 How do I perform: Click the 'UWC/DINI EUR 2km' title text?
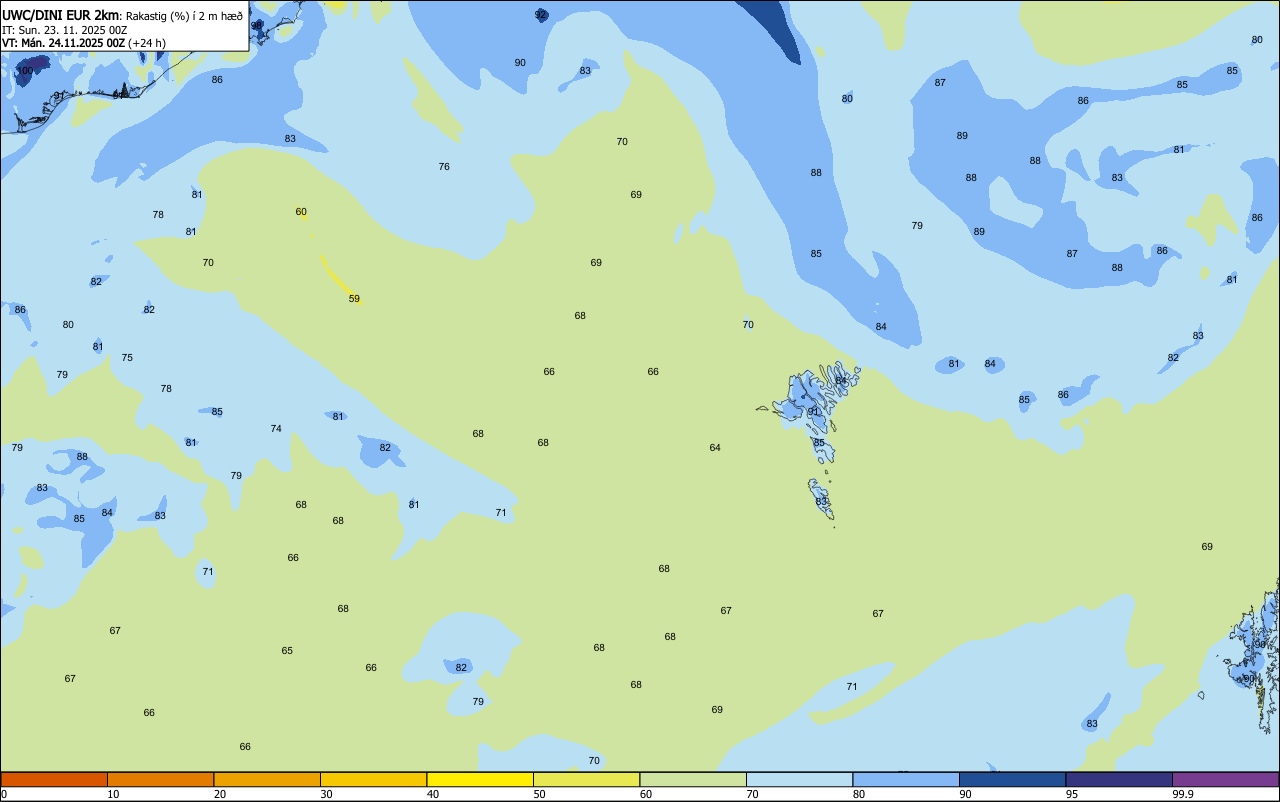tap(60, 15)
